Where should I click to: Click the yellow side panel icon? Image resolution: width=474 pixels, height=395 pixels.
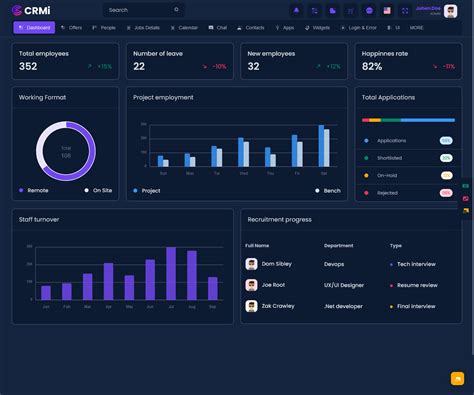466,211
